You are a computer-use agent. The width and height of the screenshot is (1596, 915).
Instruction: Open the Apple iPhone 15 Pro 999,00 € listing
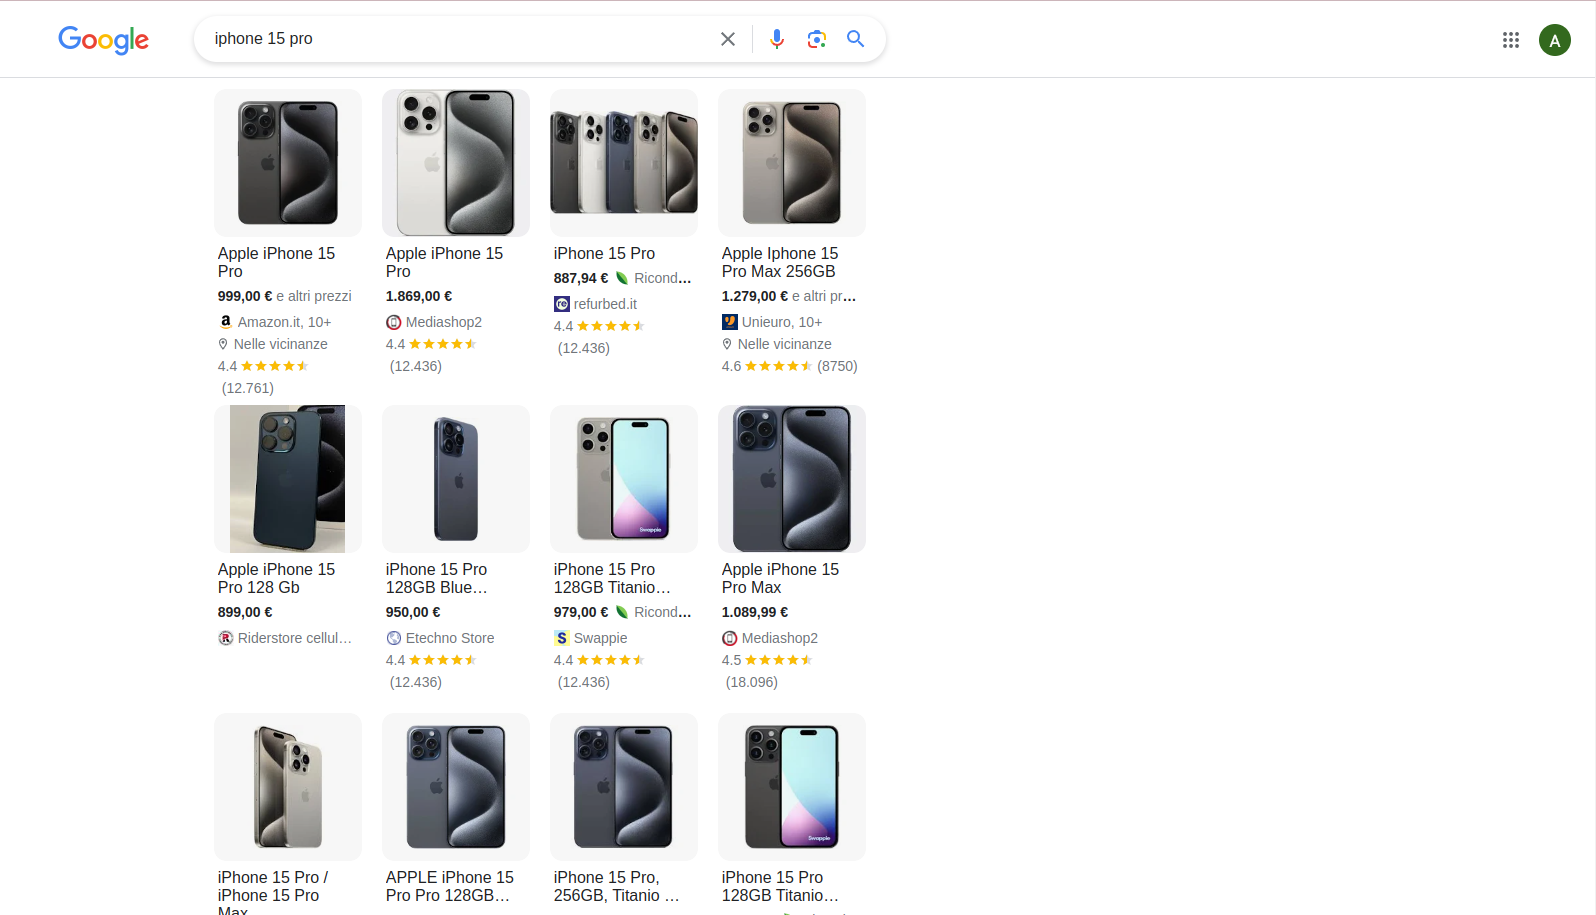276,262
